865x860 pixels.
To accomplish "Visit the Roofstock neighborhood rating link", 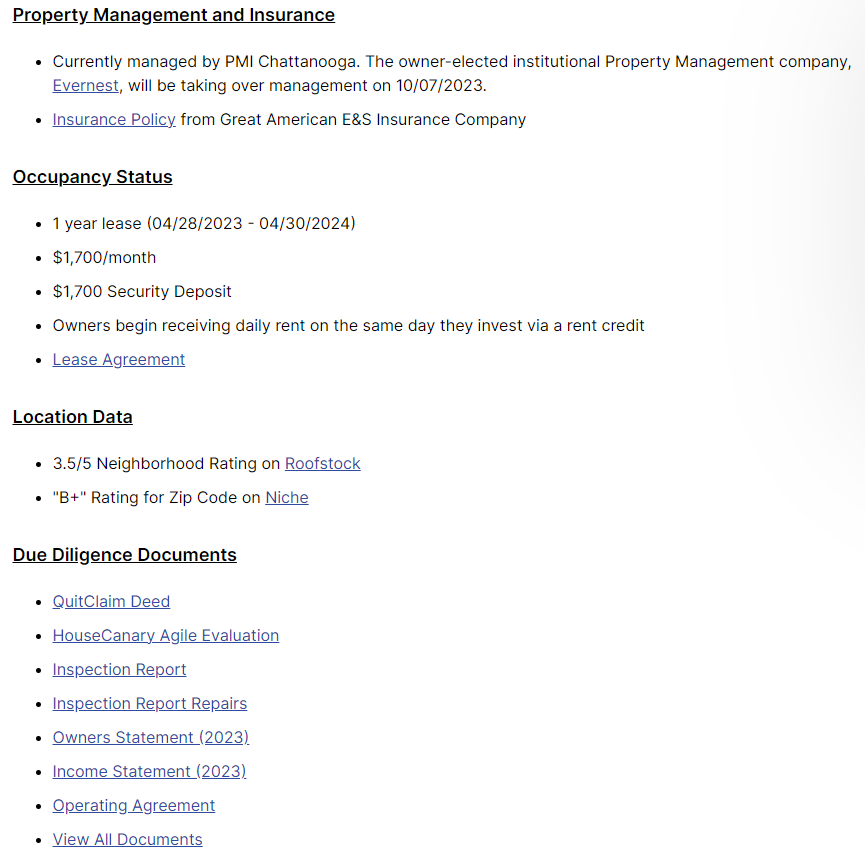I will 323,463.
